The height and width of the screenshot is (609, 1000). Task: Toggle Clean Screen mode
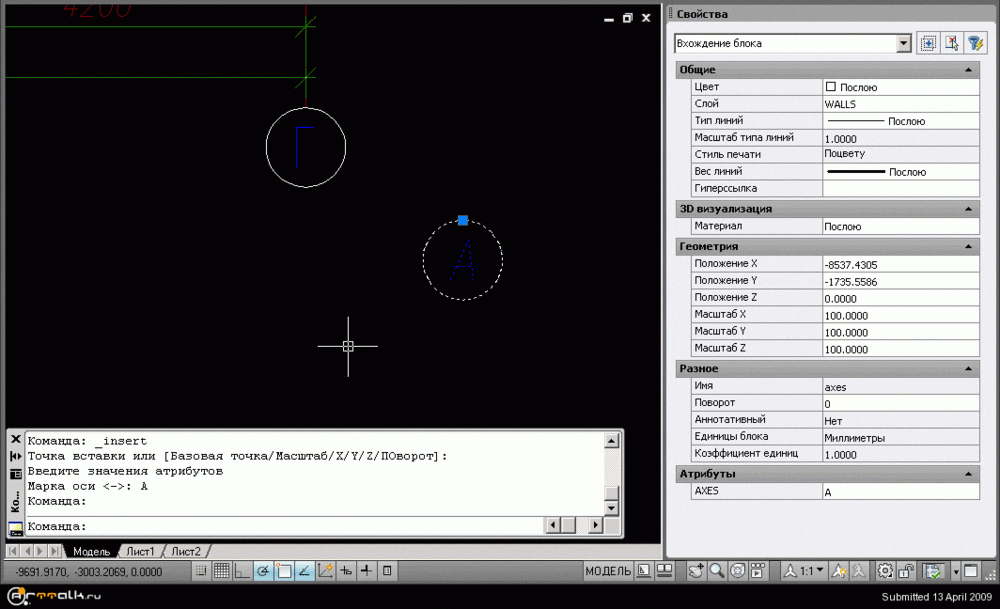(971, 571)
